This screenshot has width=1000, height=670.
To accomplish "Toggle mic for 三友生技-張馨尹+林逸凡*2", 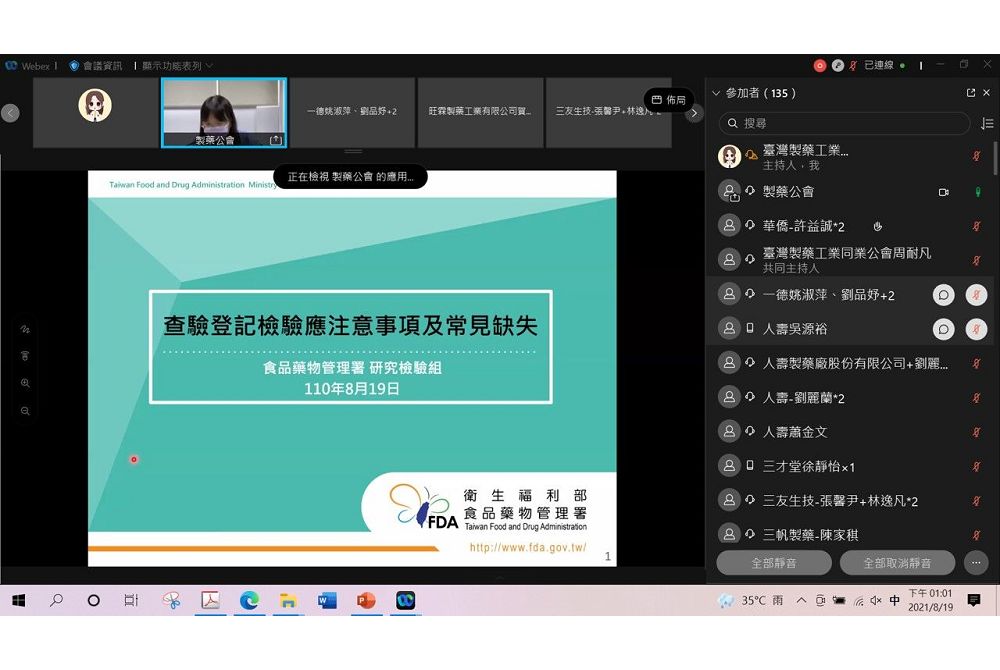I will coord(976,501).
